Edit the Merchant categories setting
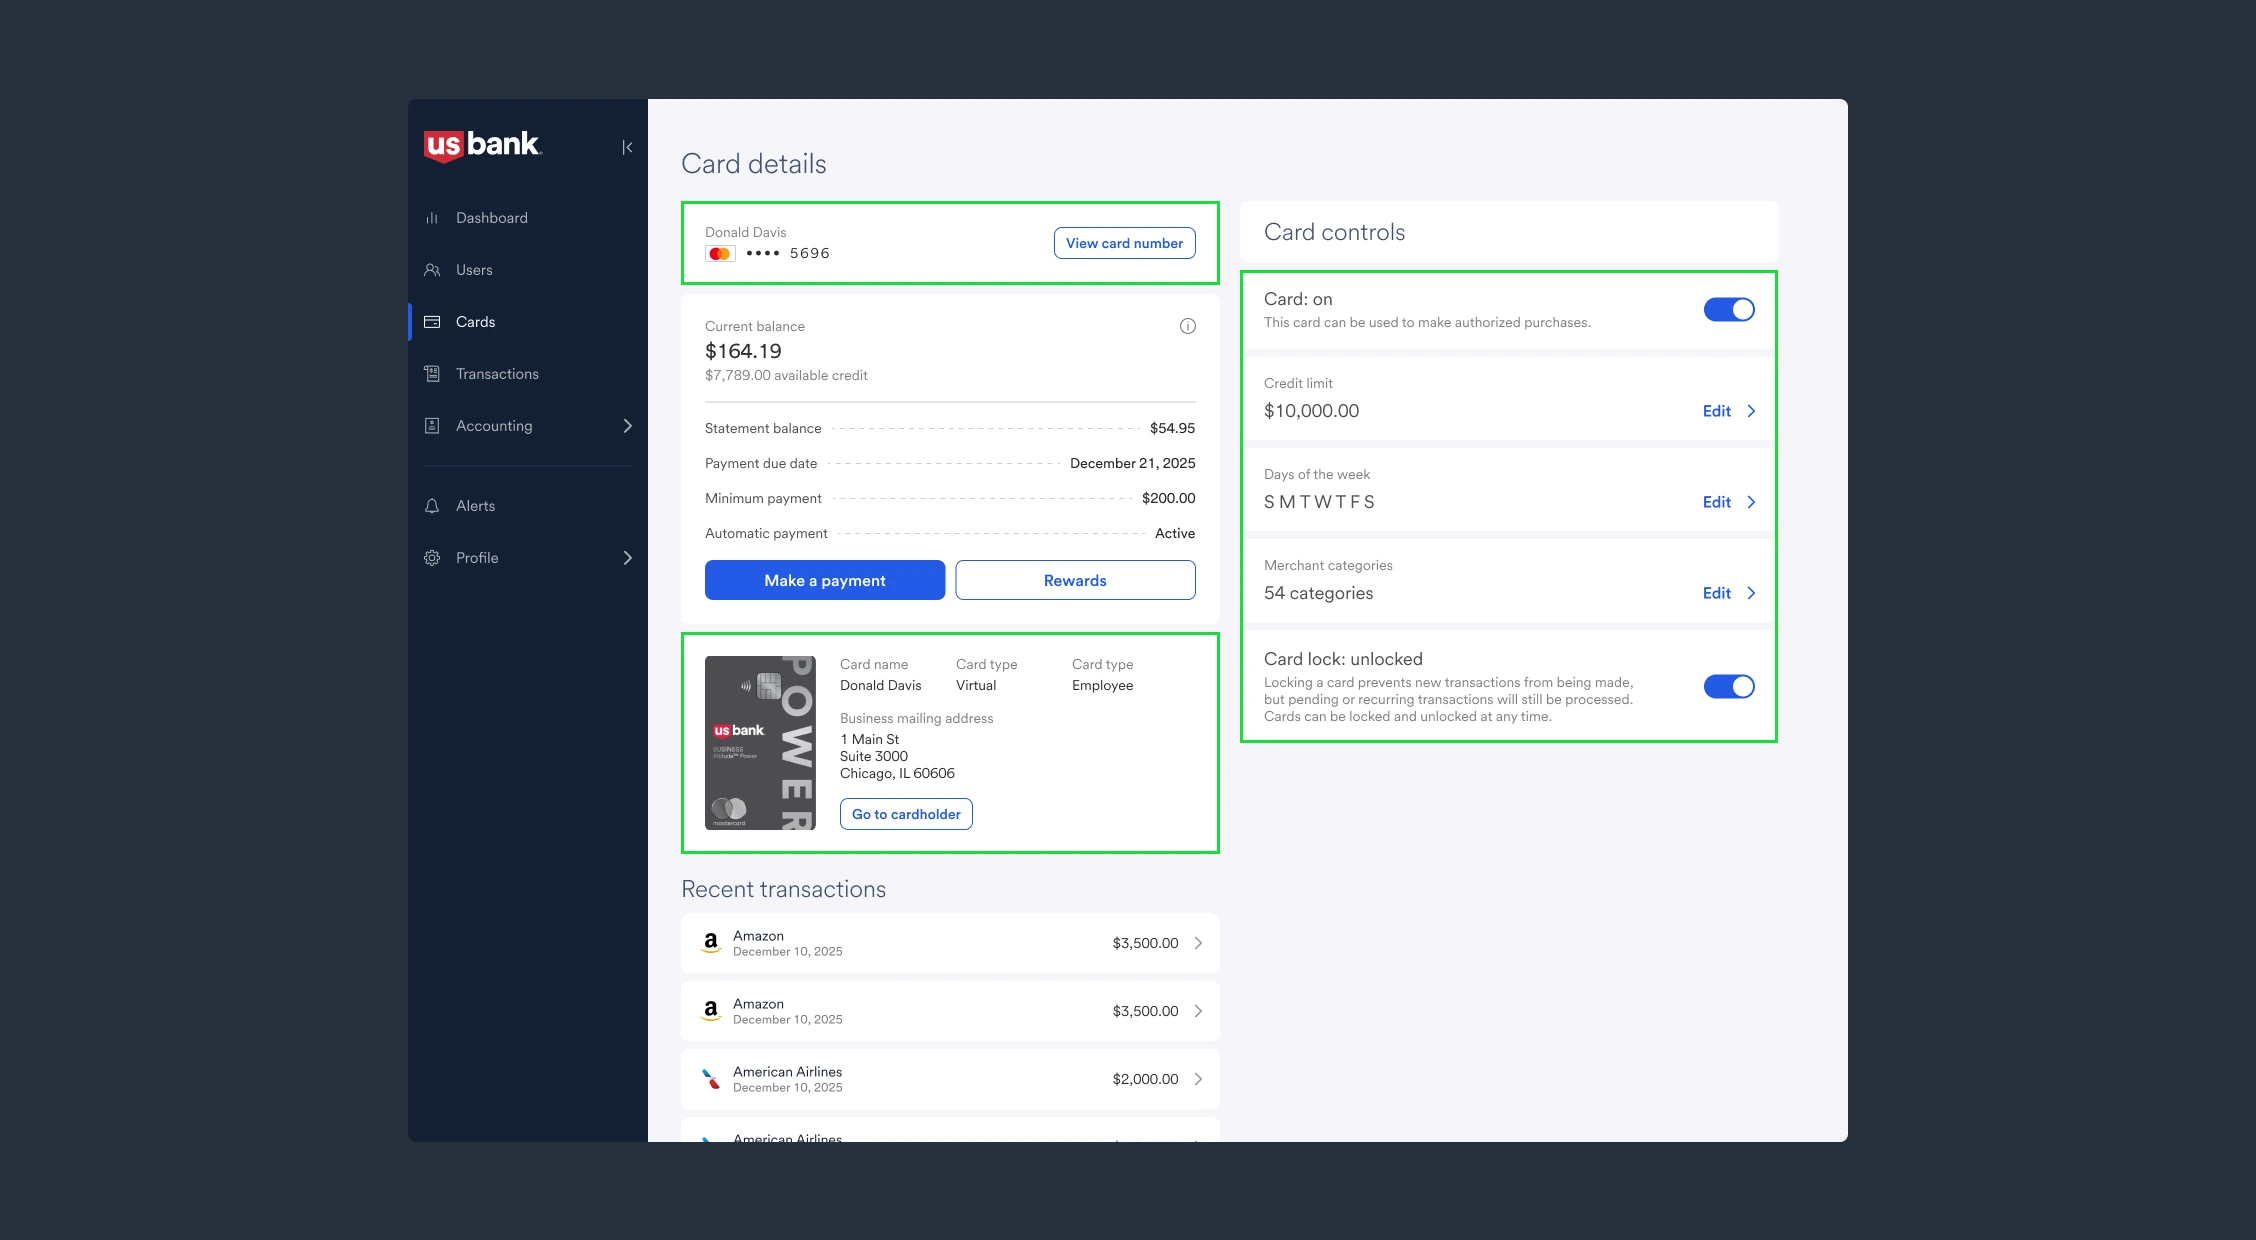The height and width of the screenshot is (1240, 2256). [1727, 593]
